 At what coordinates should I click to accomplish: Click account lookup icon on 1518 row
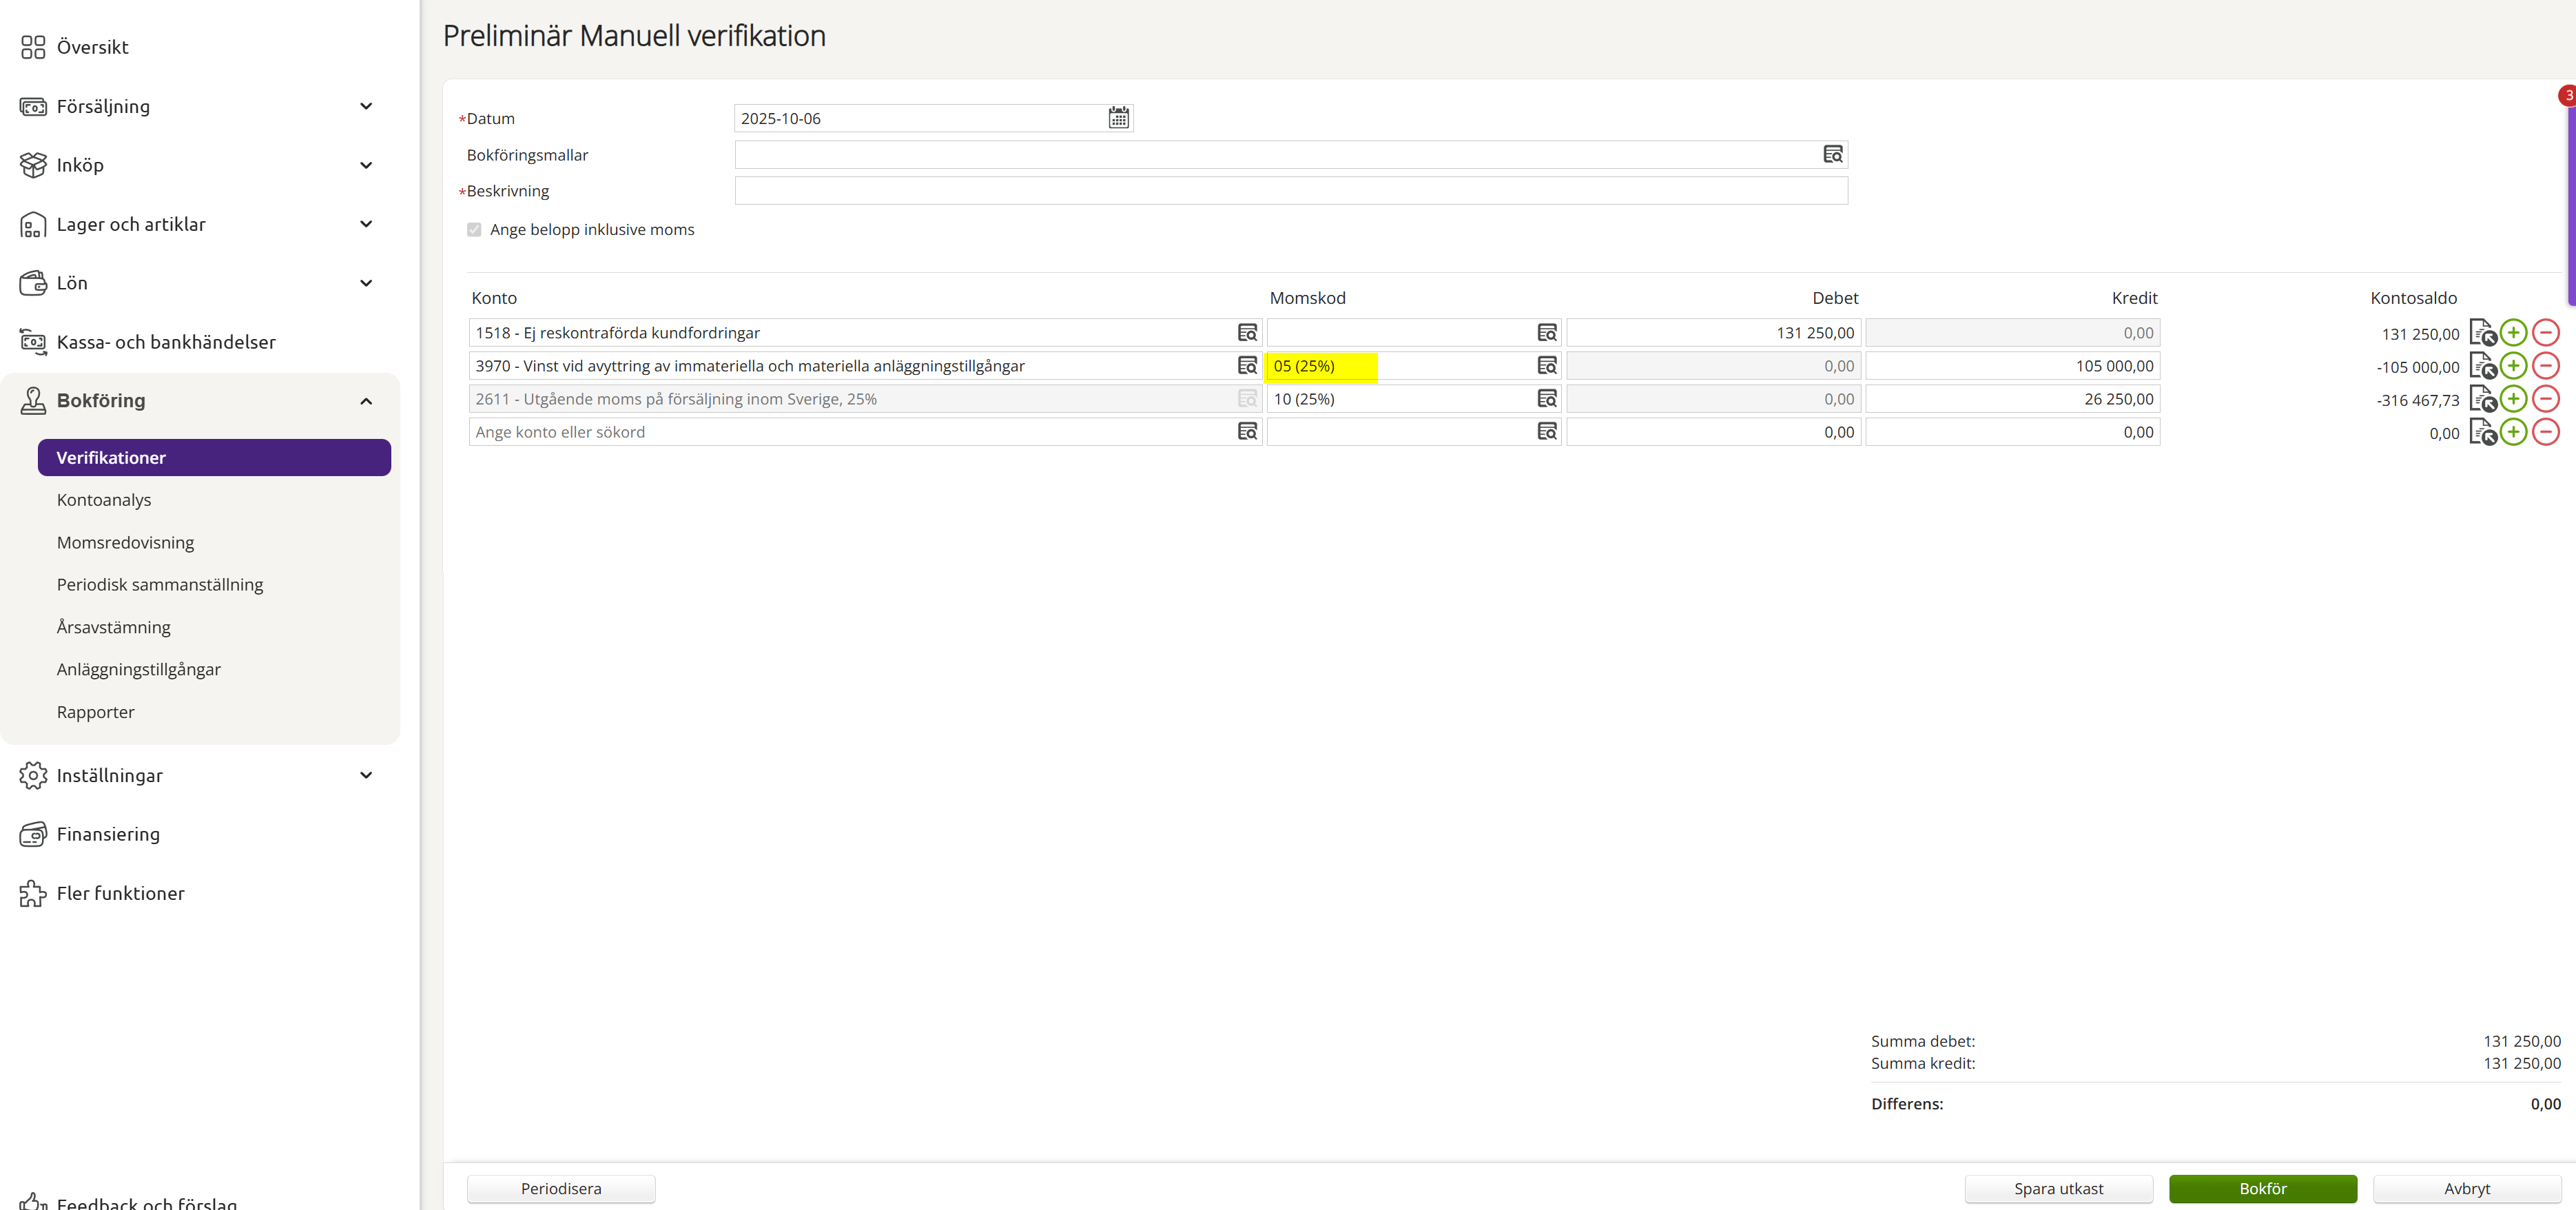tap(1247, 333)
